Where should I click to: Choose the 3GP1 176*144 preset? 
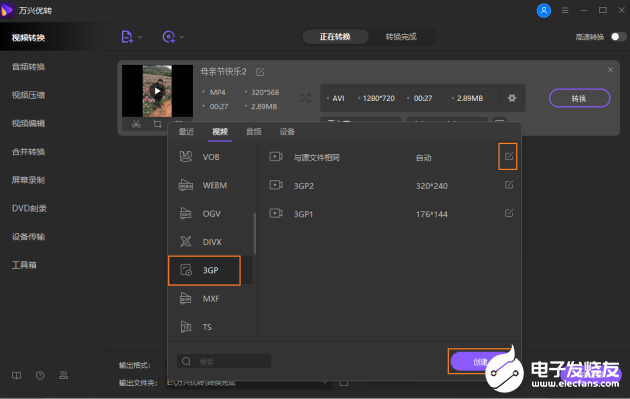click(388, 214)
